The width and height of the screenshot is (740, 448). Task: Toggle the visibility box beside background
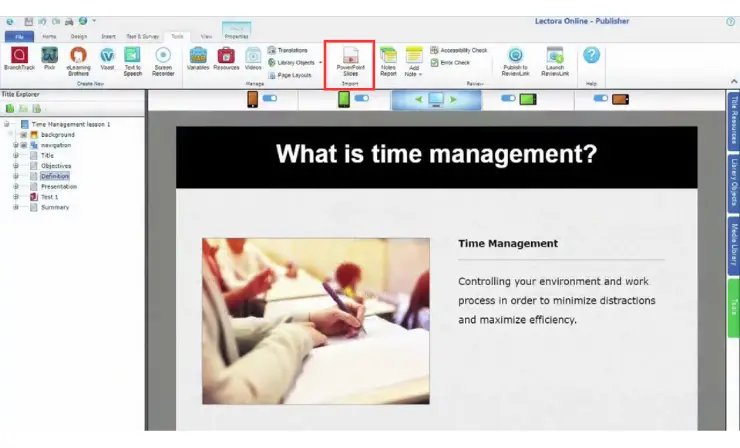23,135
